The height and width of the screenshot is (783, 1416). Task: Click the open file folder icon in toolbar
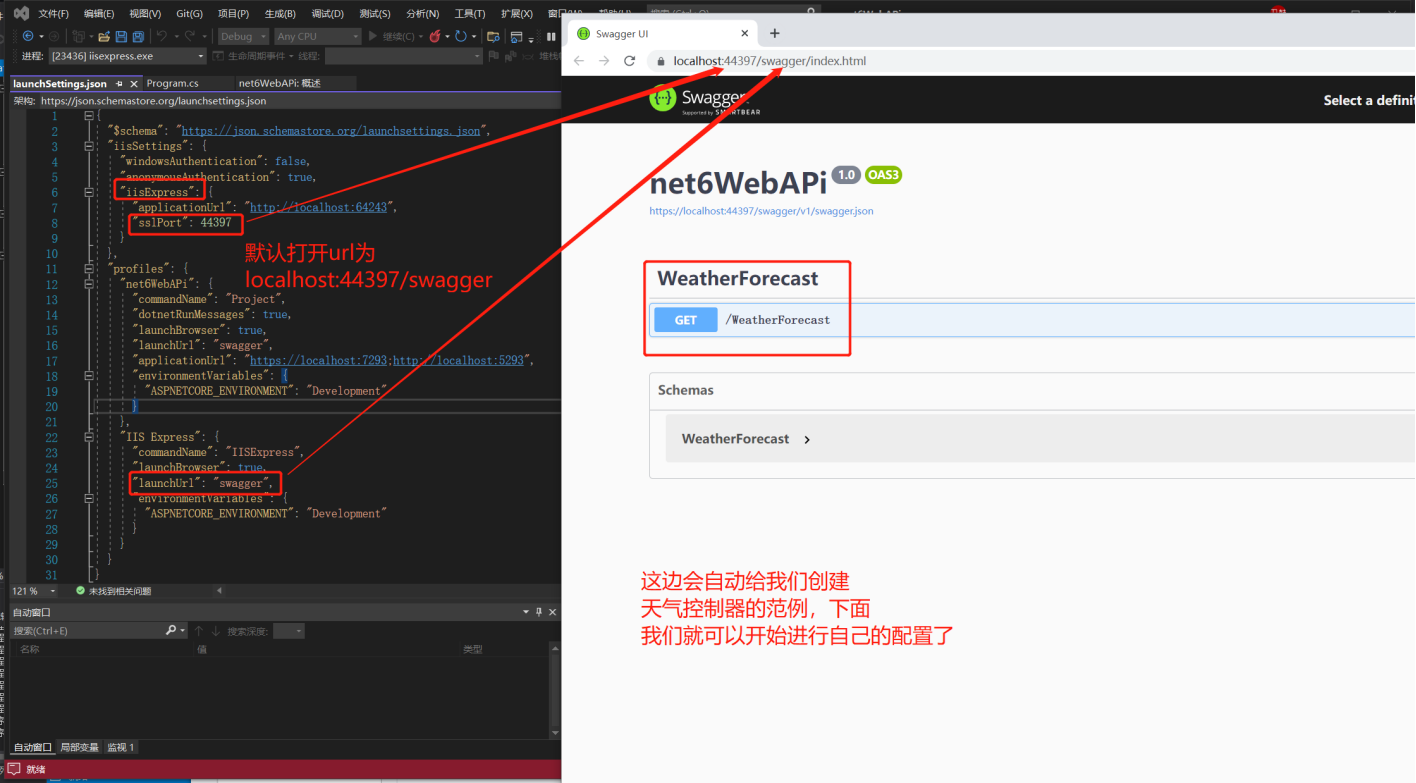(104, 37)
